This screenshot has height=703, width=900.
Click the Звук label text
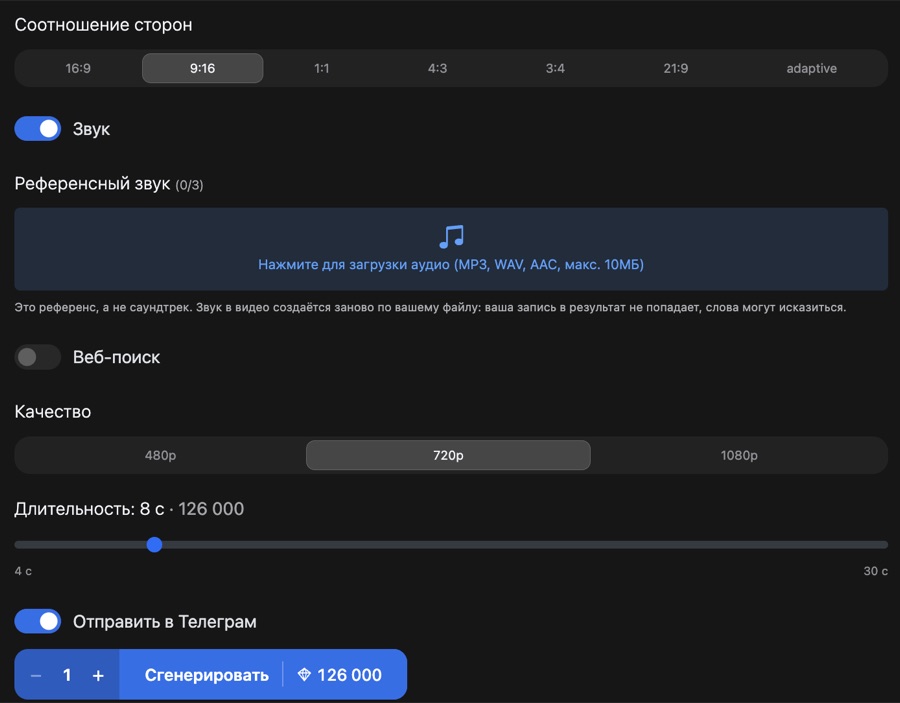pyautogui.click(x=91, y=129)
